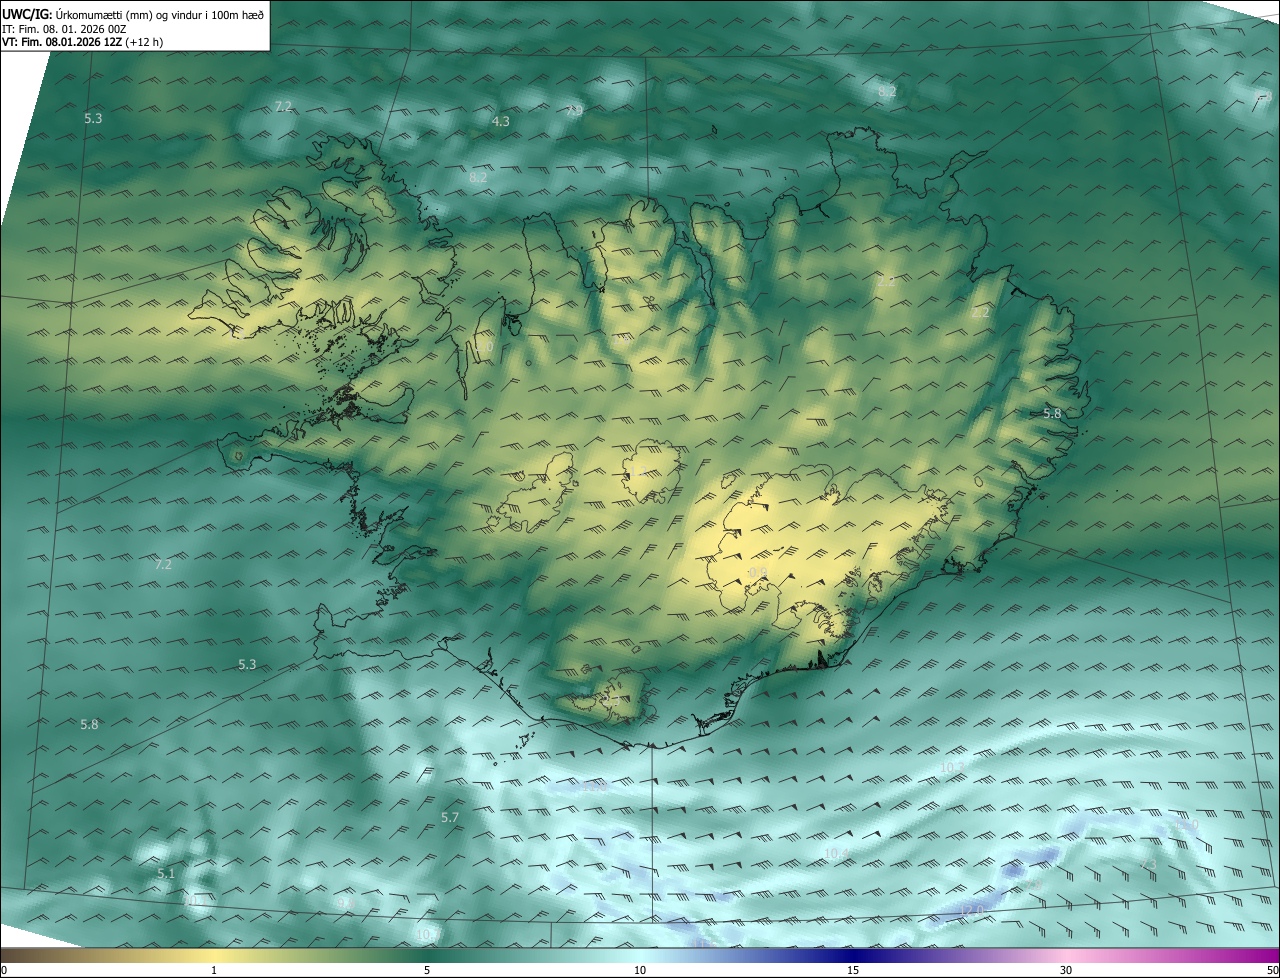Click the 1 tick on the color scale

(214, 971)
